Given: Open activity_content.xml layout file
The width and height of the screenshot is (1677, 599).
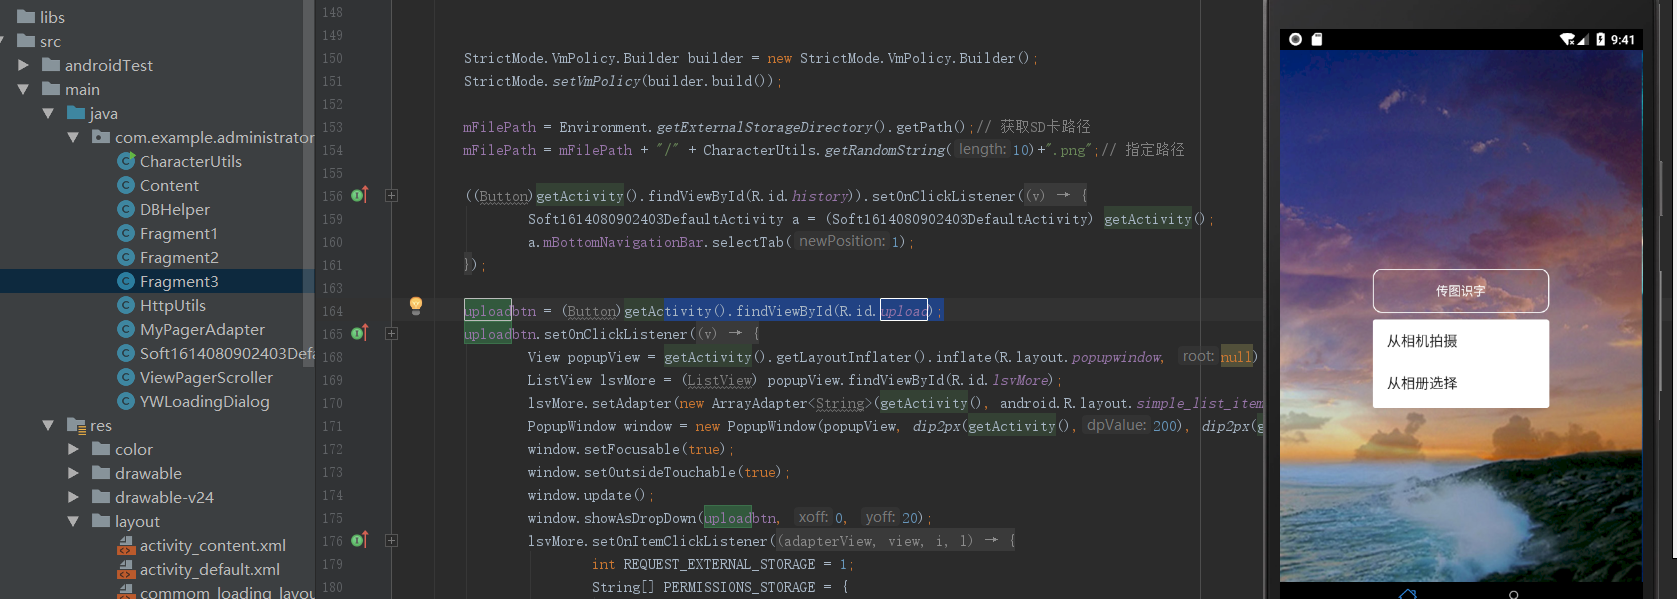Looking at the screenshot, I should click(213, 545).
